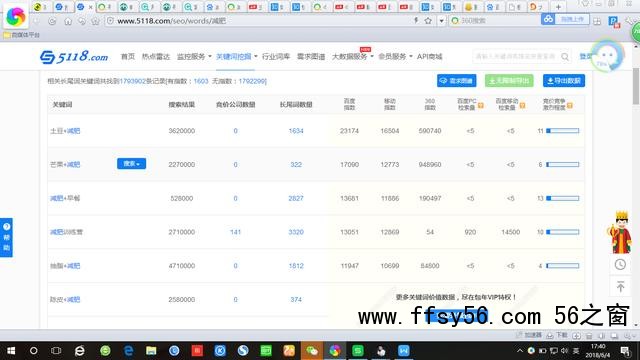640x360 pixels.
Task: Click the 下载 download status bar item
Action: coord(557,336)
